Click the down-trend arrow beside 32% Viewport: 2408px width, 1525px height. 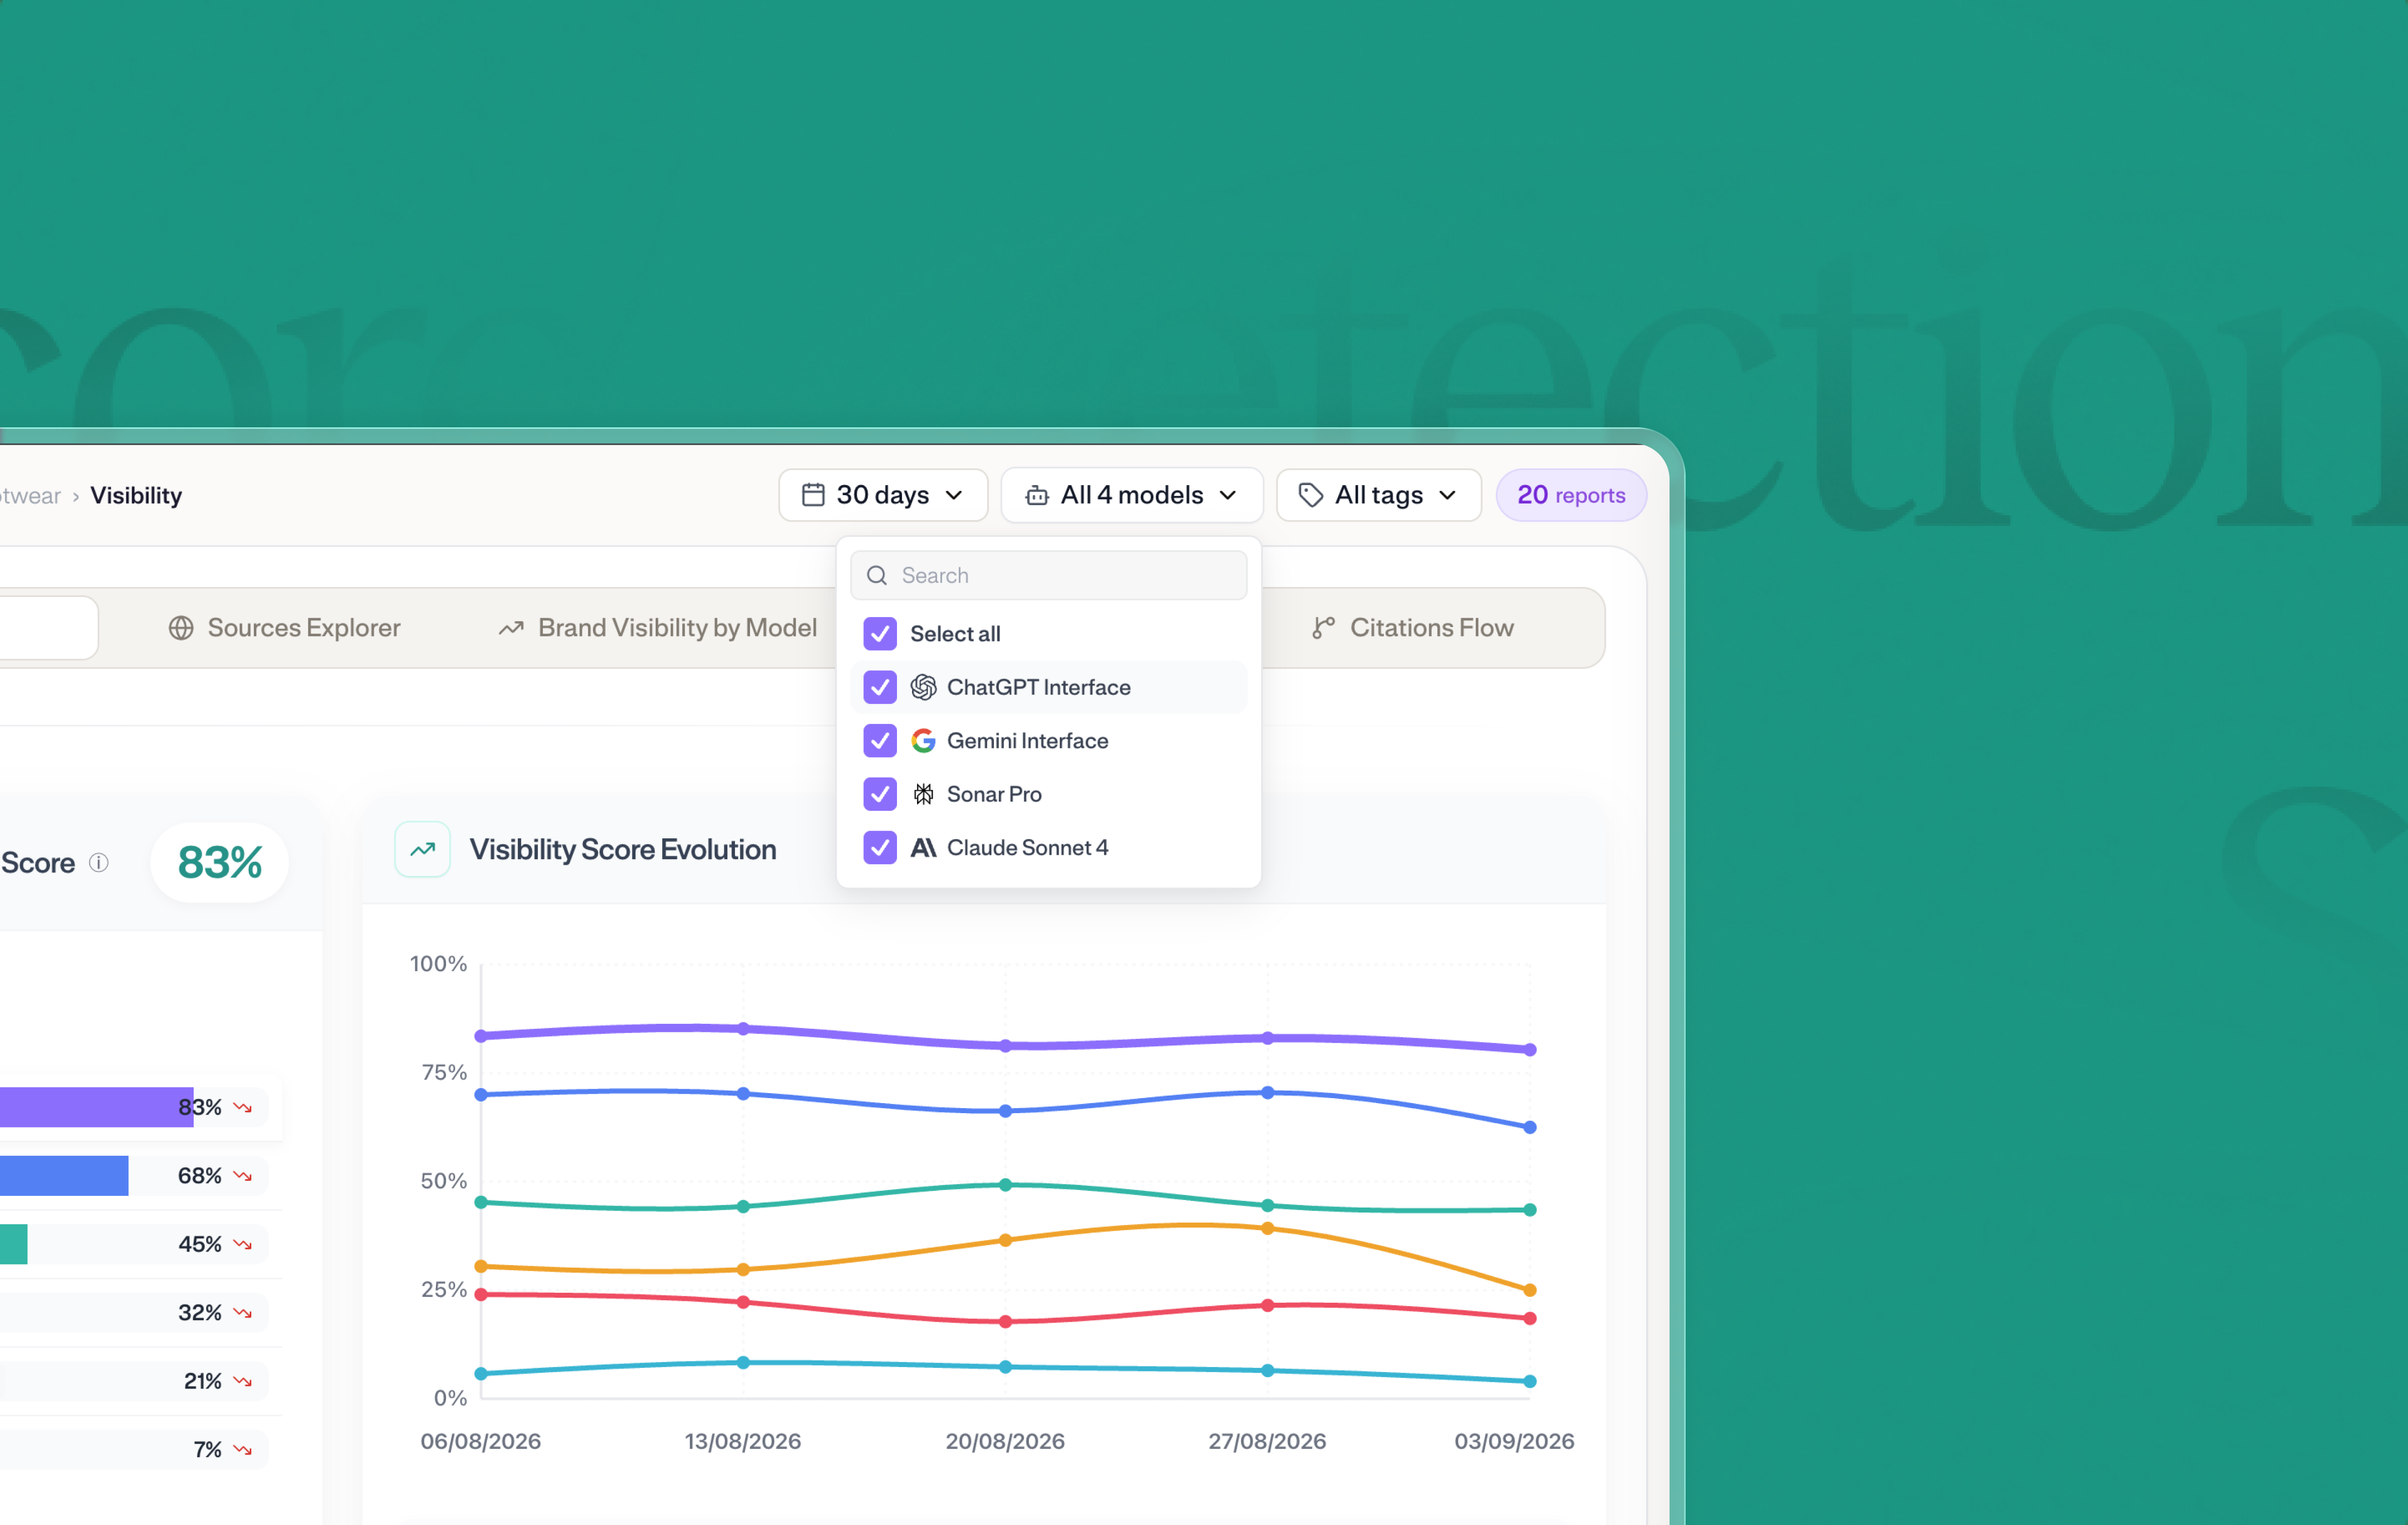pyautogui.click(x=242, y=1312)
